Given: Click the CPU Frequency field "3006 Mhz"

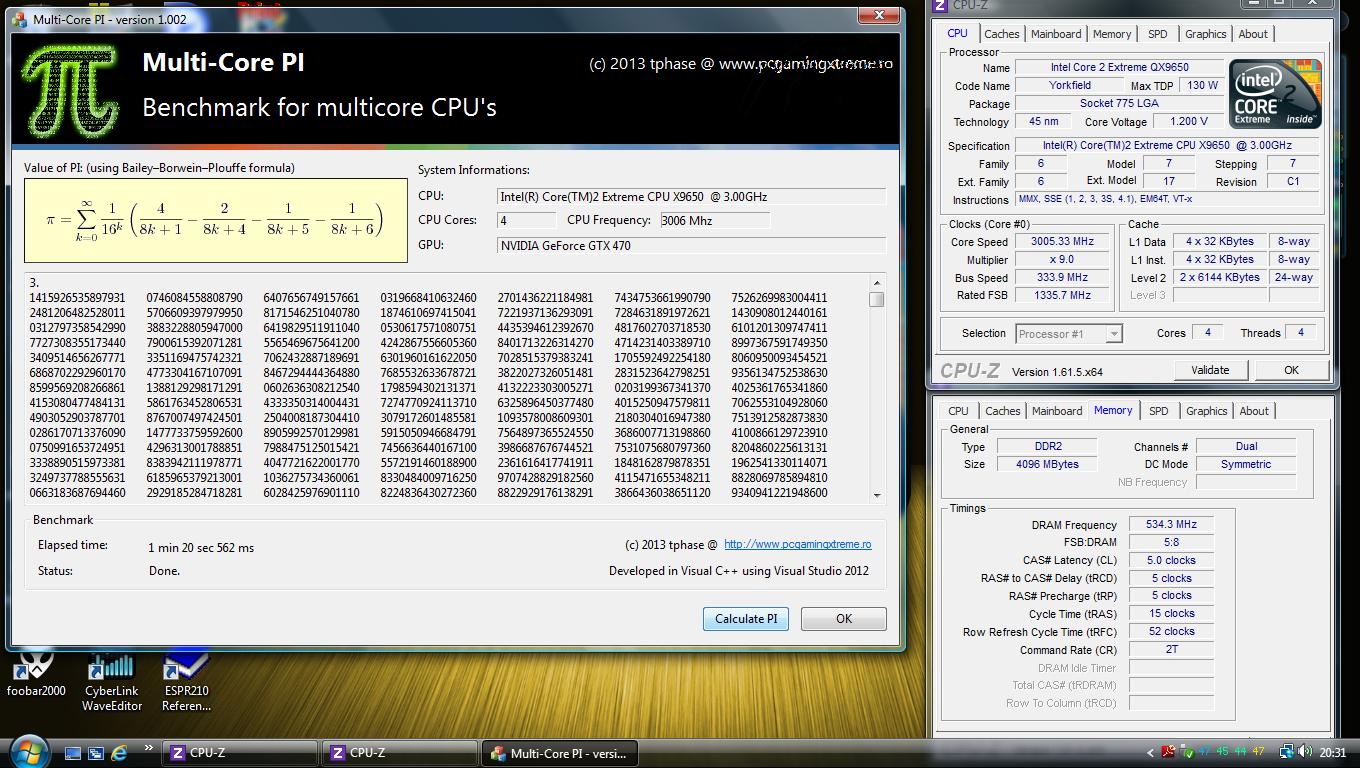Looking at the screenshot, I should 714,221.
